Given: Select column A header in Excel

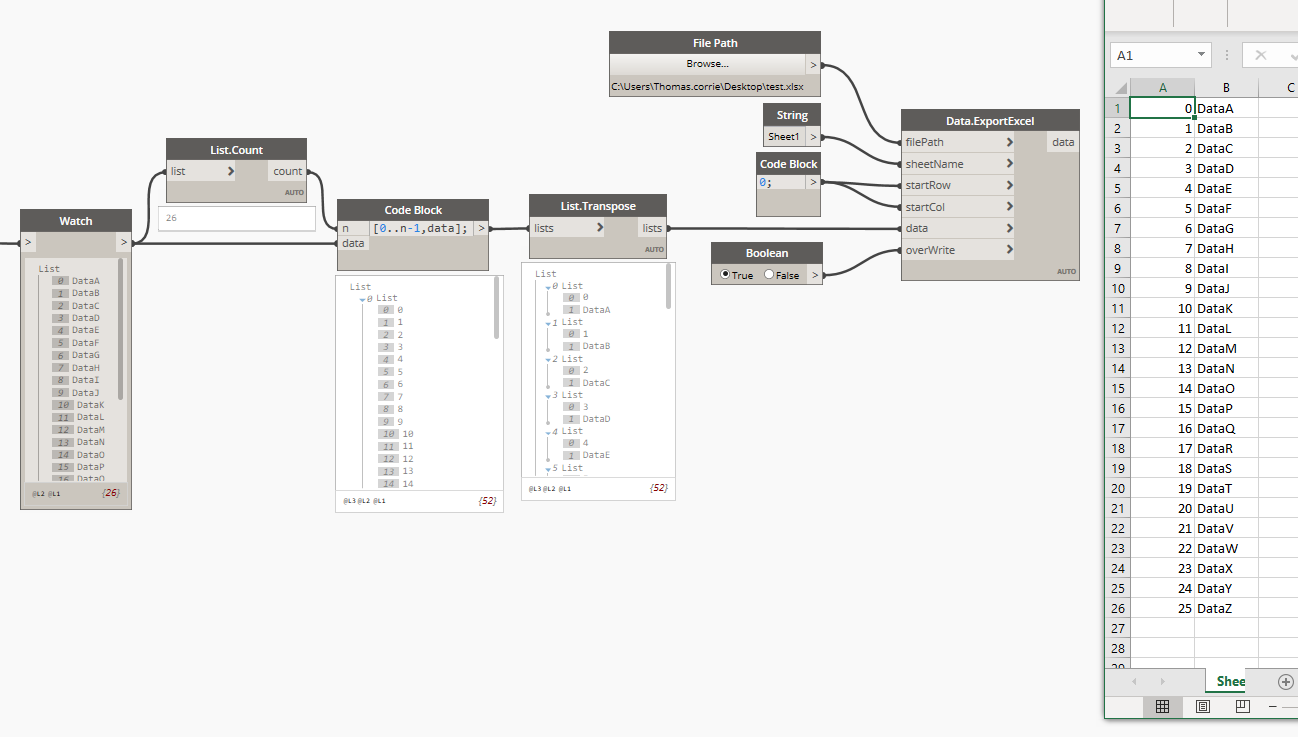Looking at the screenshot, I should click(1162, 87).
